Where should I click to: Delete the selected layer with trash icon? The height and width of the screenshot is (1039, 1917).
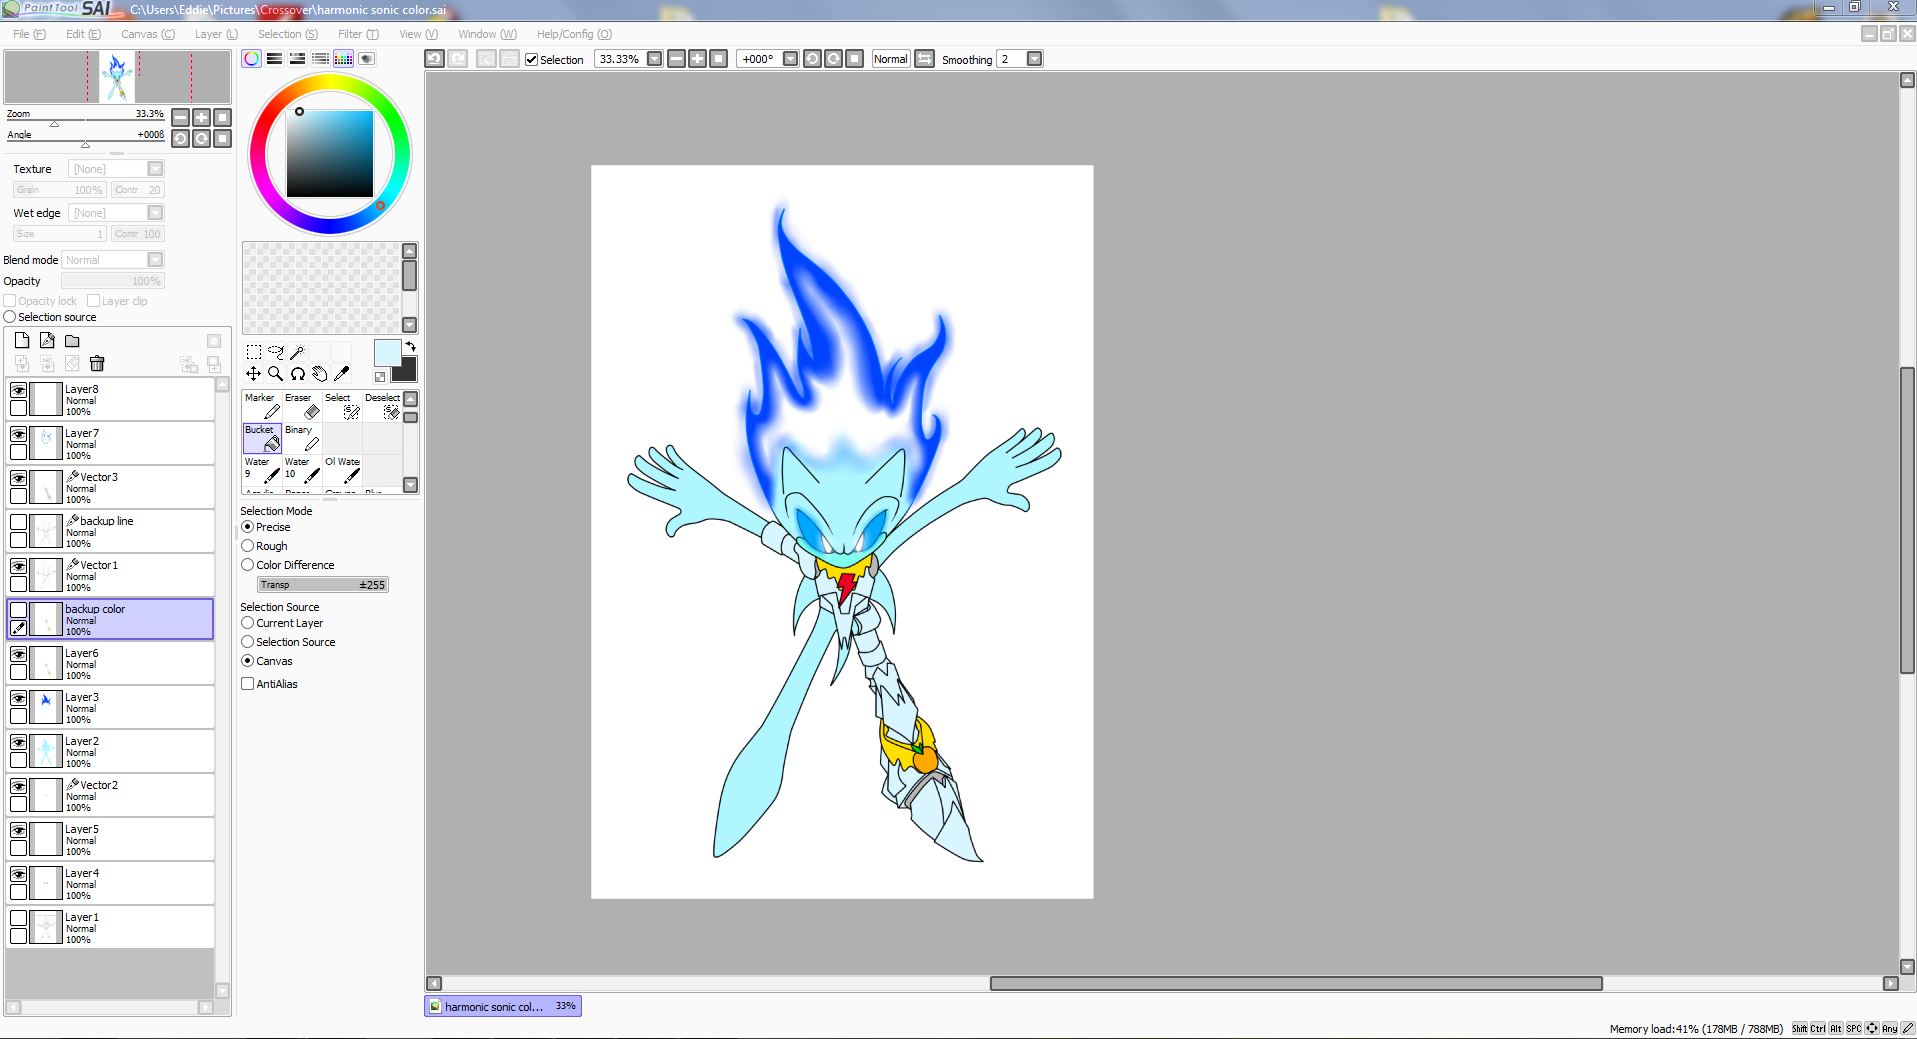[97, 364]
